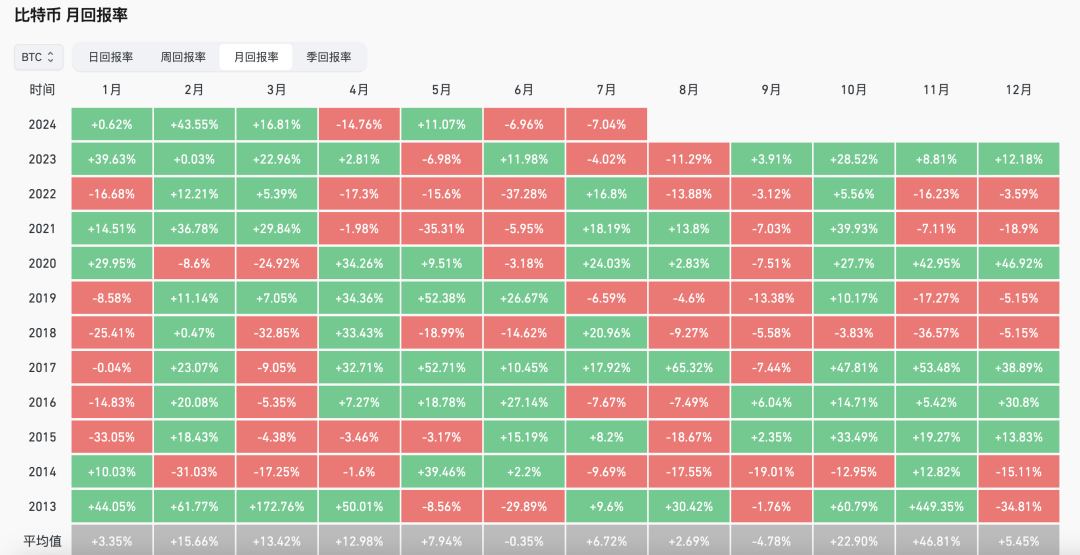Click the +172.76% cell in March 2013
The height and width of the screenshot is (555, 1080).
(x=277, y=507)
